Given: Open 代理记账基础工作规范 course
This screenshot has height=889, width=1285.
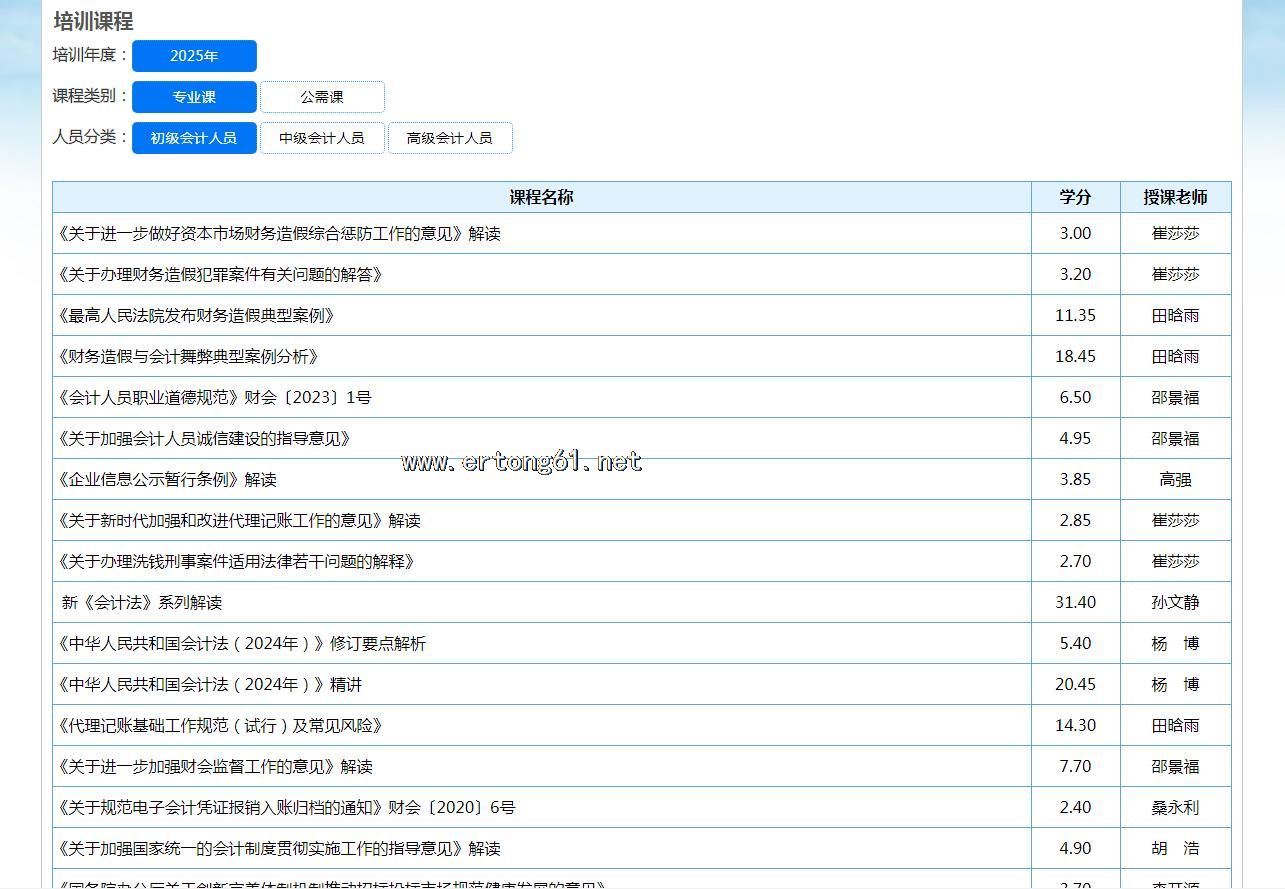Looking at the screenshot, I should (x=221, y=725).
